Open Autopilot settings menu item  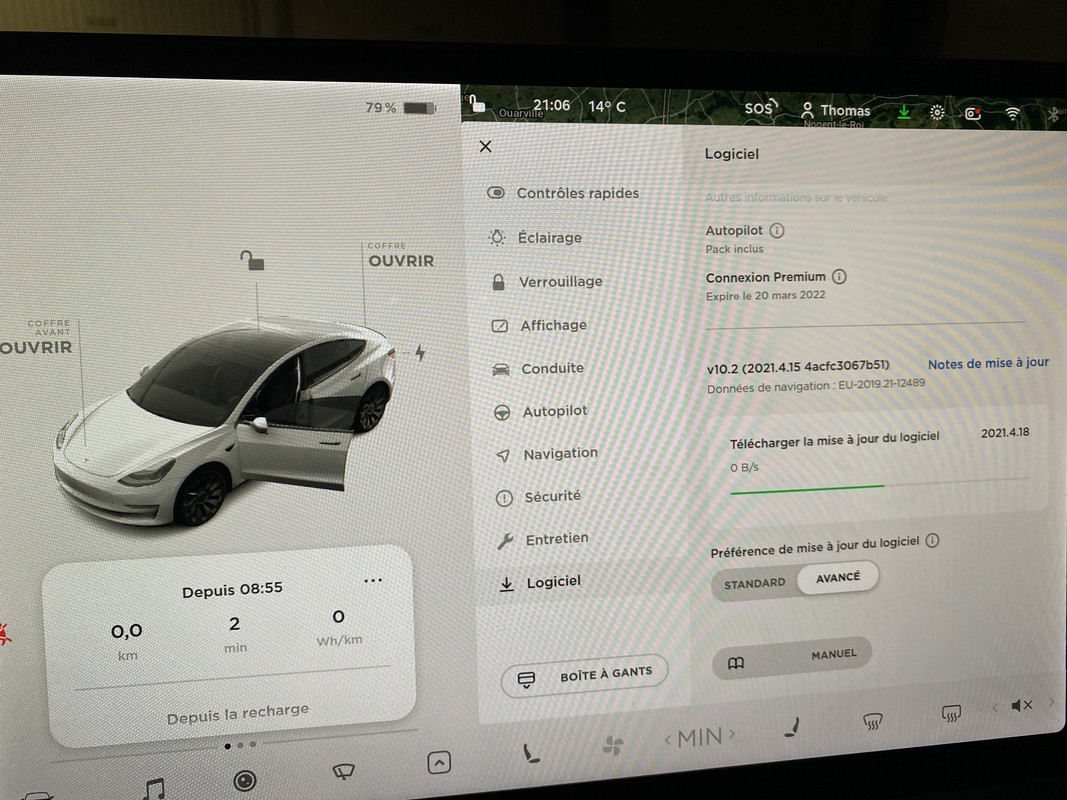[x=540, y=412]
